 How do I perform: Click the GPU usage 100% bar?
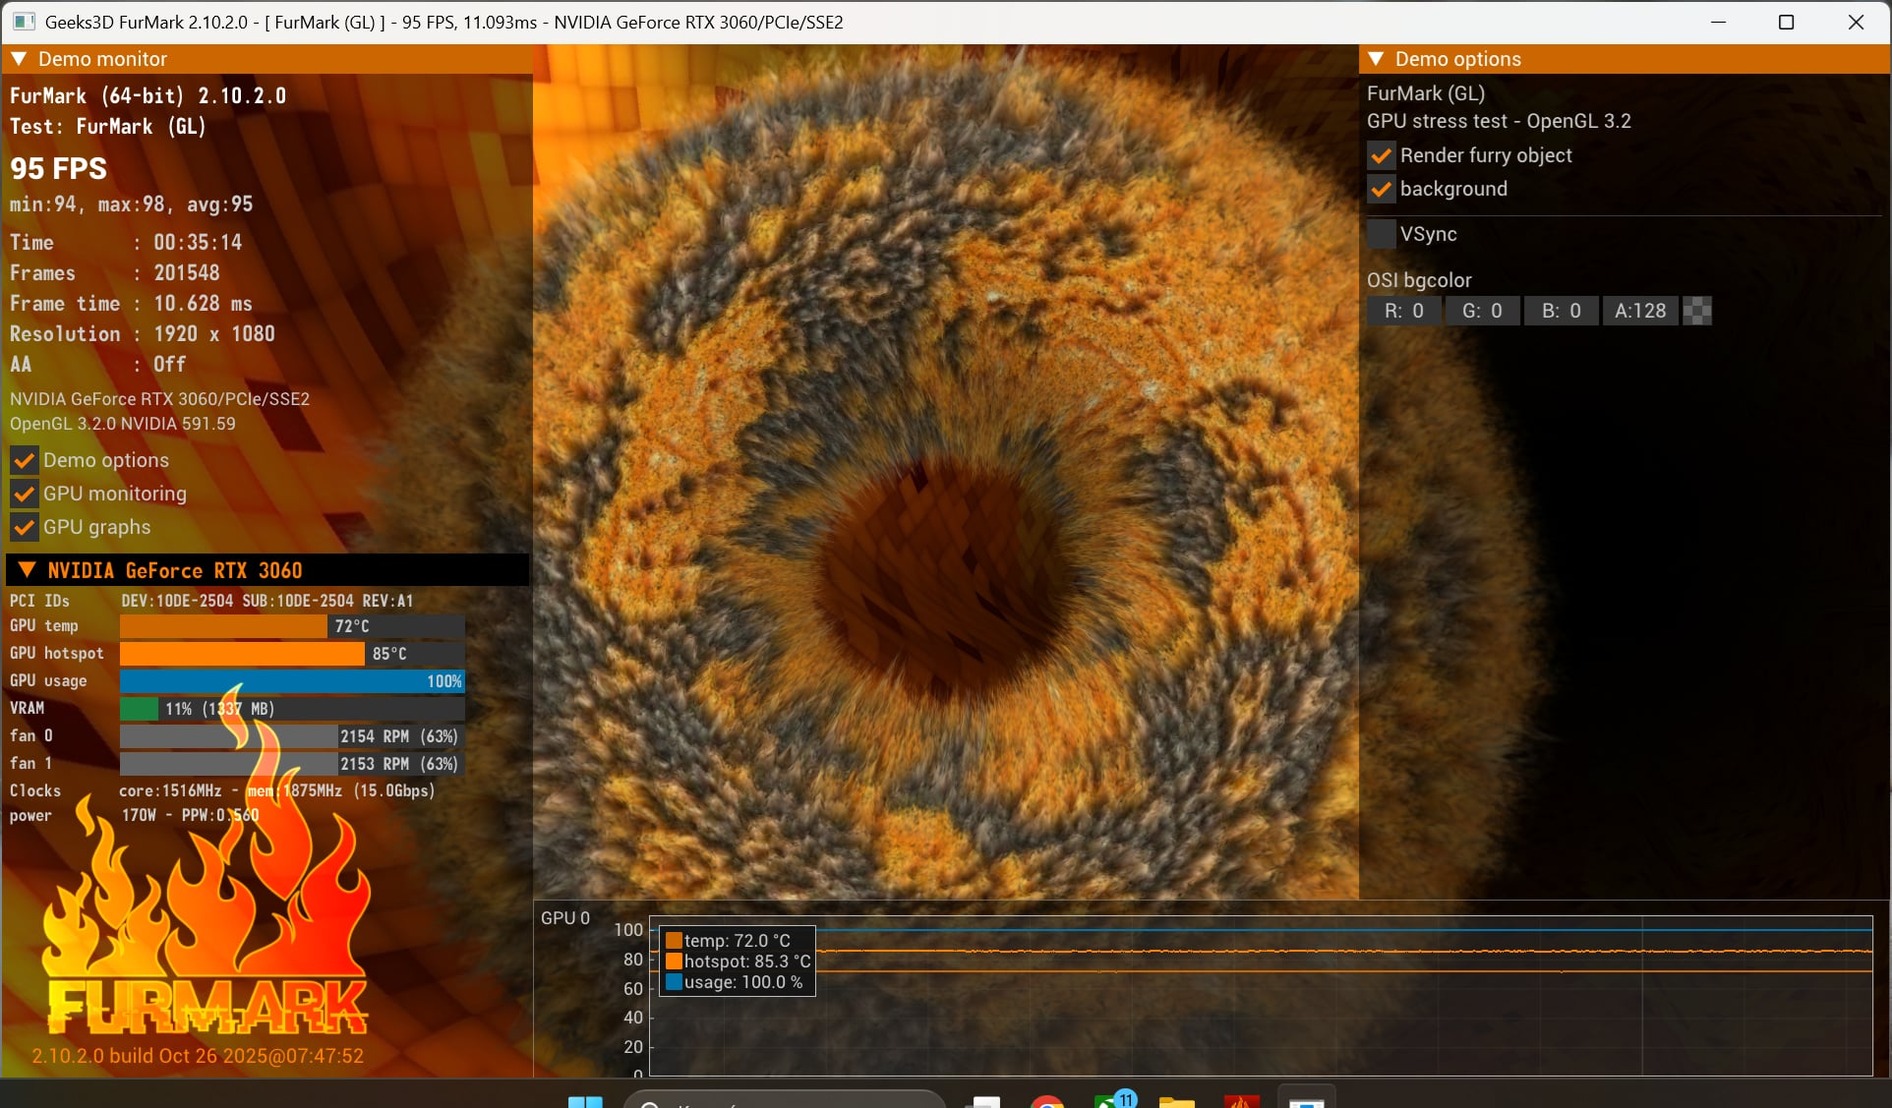(292, 681)
